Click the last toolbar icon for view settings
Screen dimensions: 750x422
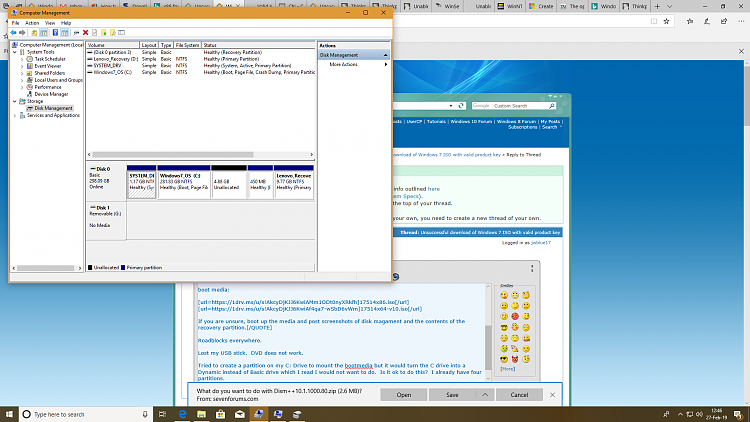[x=121, y=33]
